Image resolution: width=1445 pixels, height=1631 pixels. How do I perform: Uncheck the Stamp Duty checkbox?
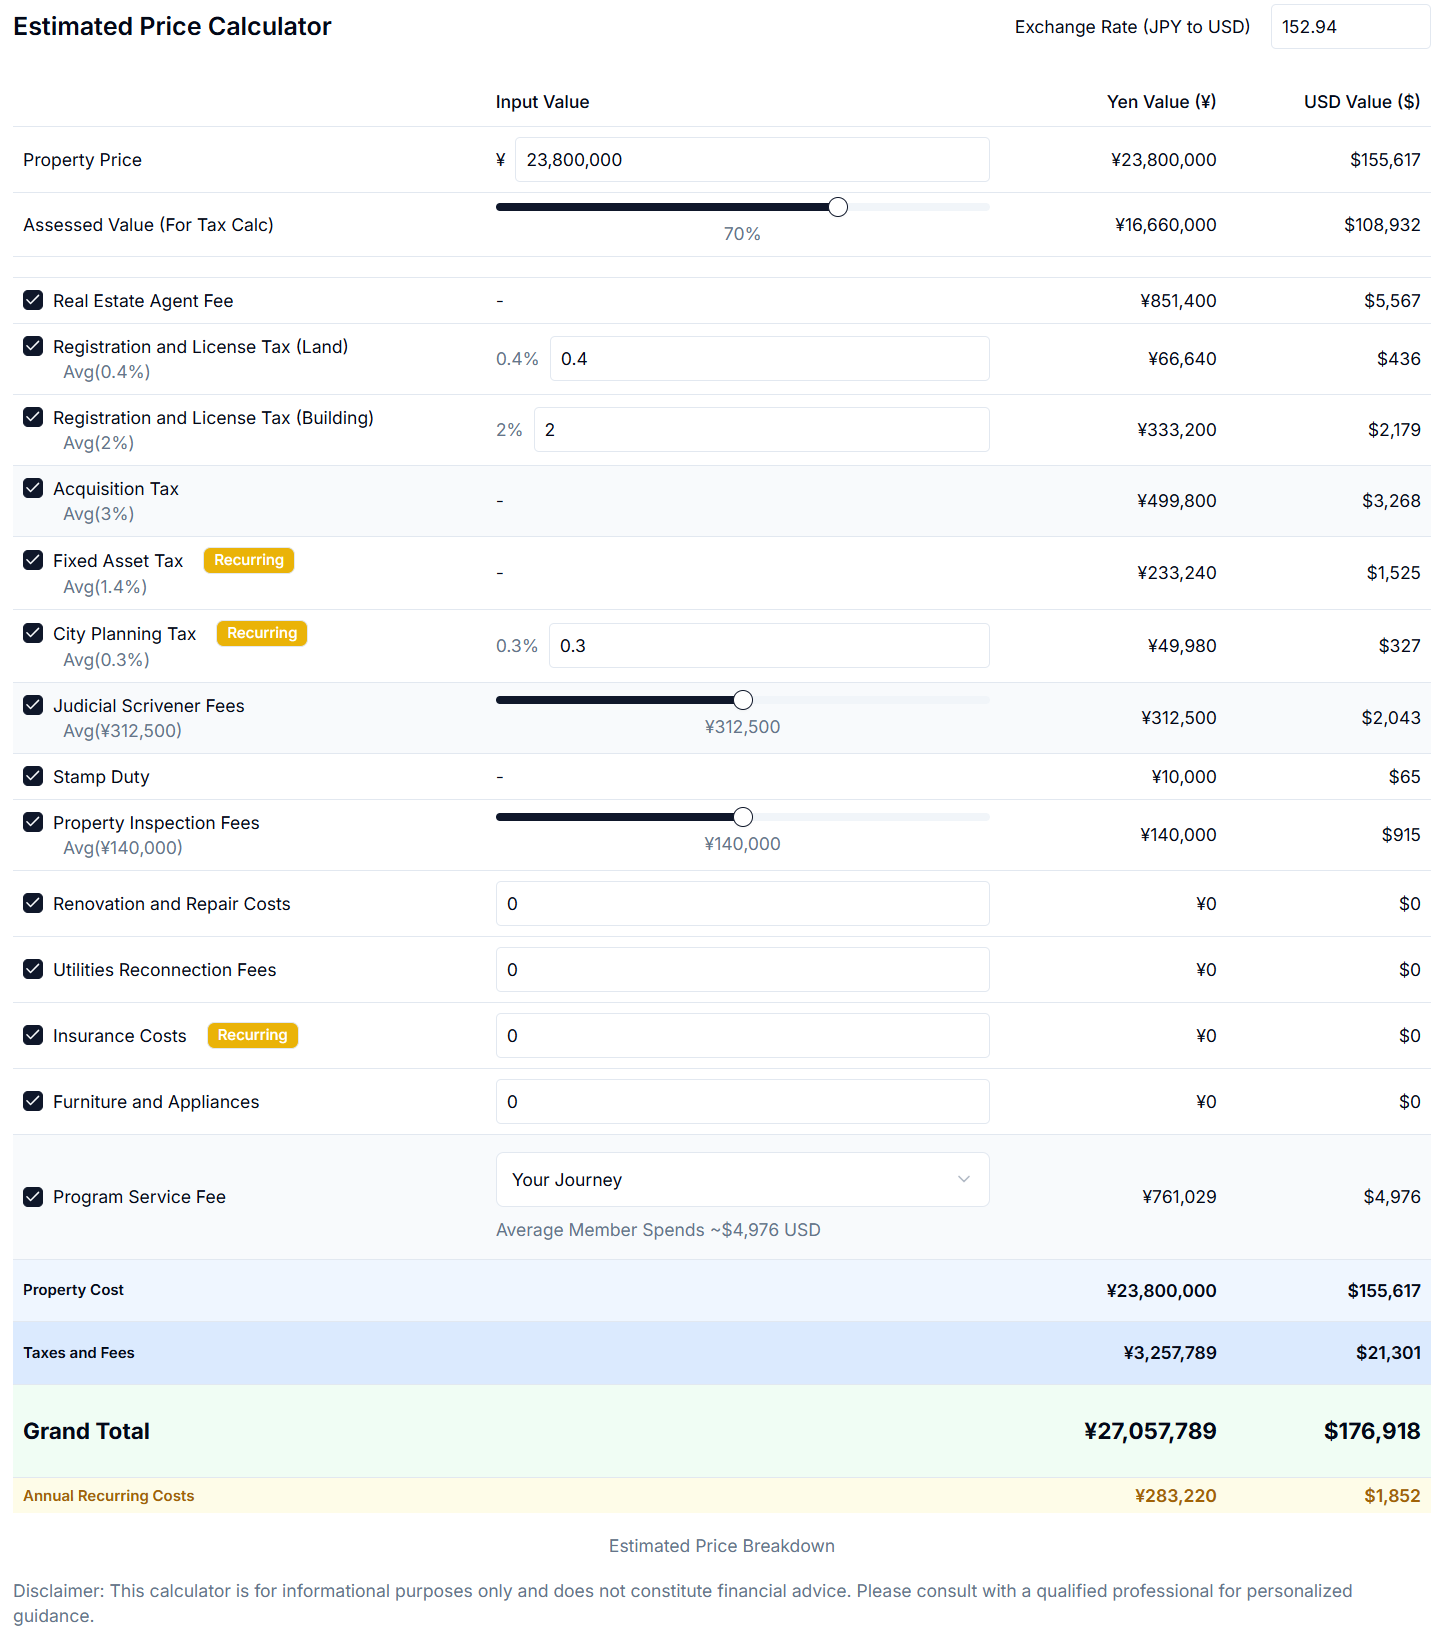[33, 776]
